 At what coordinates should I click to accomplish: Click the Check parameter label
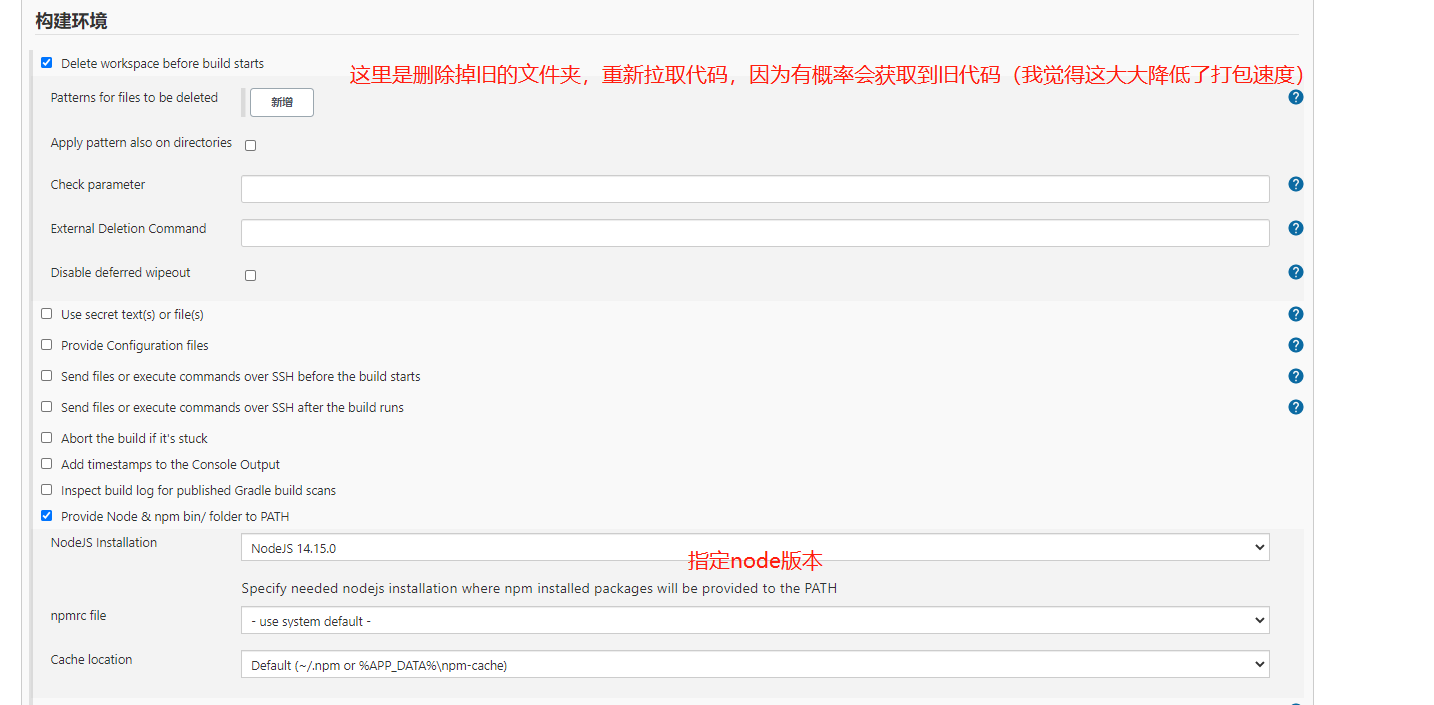click(98, 184)
